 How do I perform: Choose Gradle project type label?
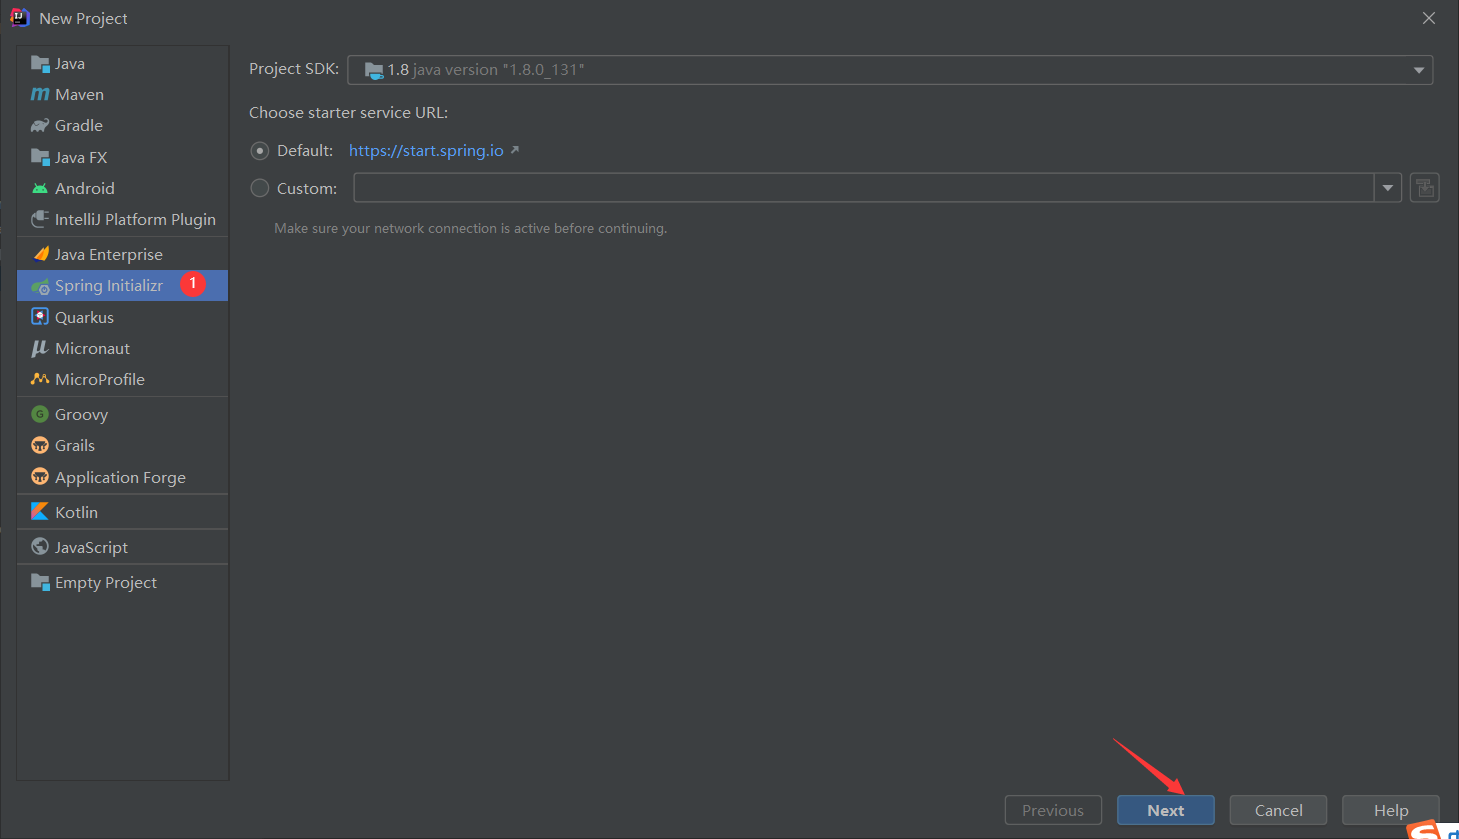click(79, 126)
